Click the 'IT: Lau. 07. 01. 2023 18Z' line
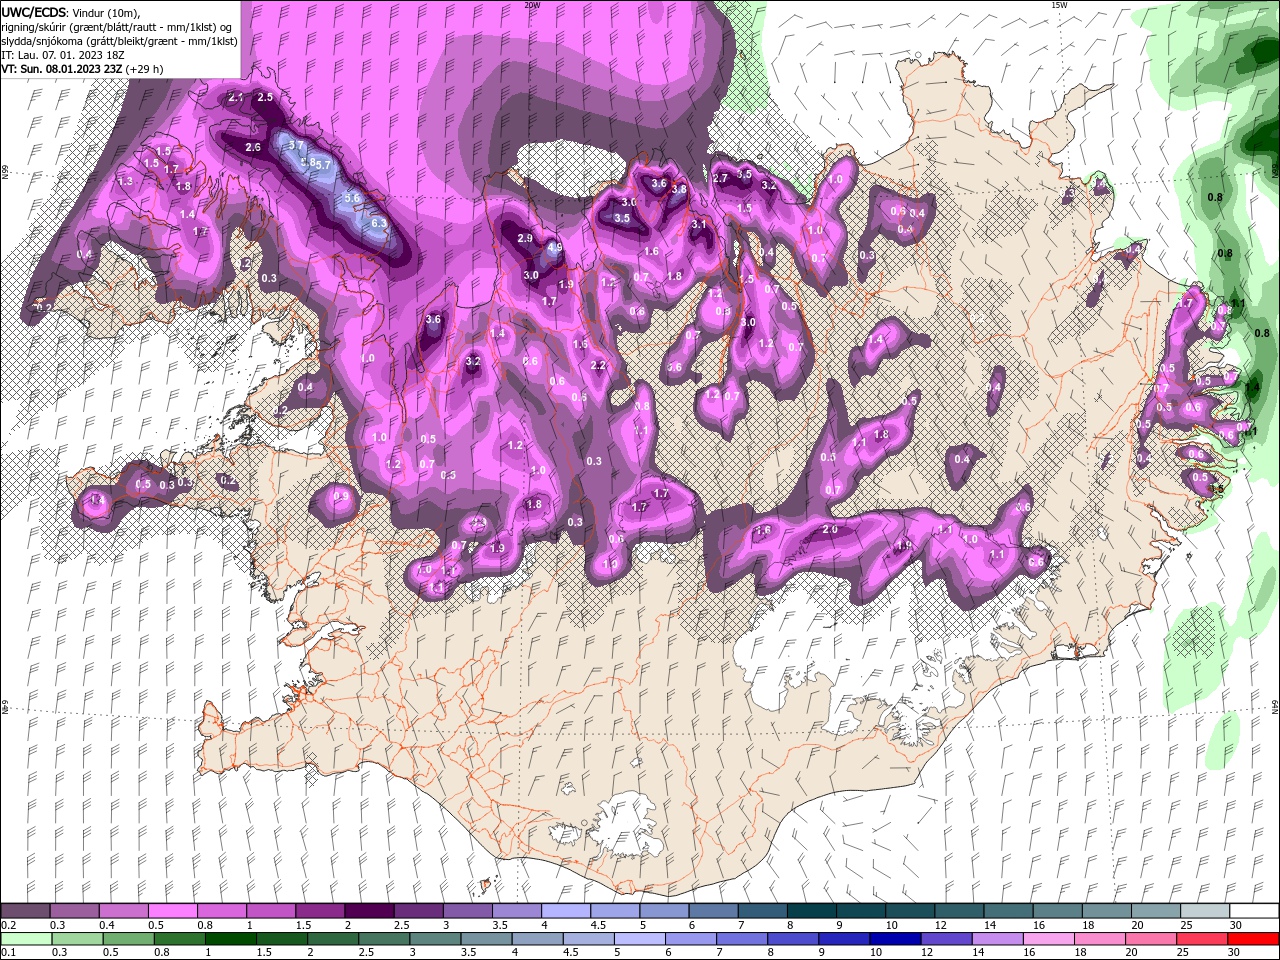 62,55
